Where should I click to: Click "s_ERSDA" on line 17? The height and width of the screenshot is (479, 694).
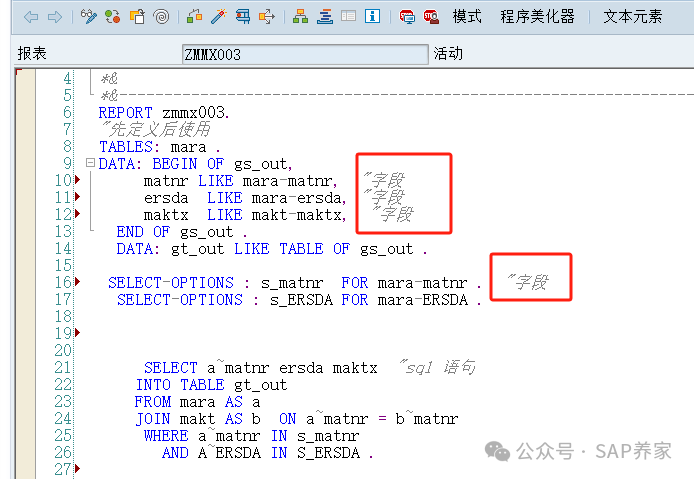pos(301,300)
